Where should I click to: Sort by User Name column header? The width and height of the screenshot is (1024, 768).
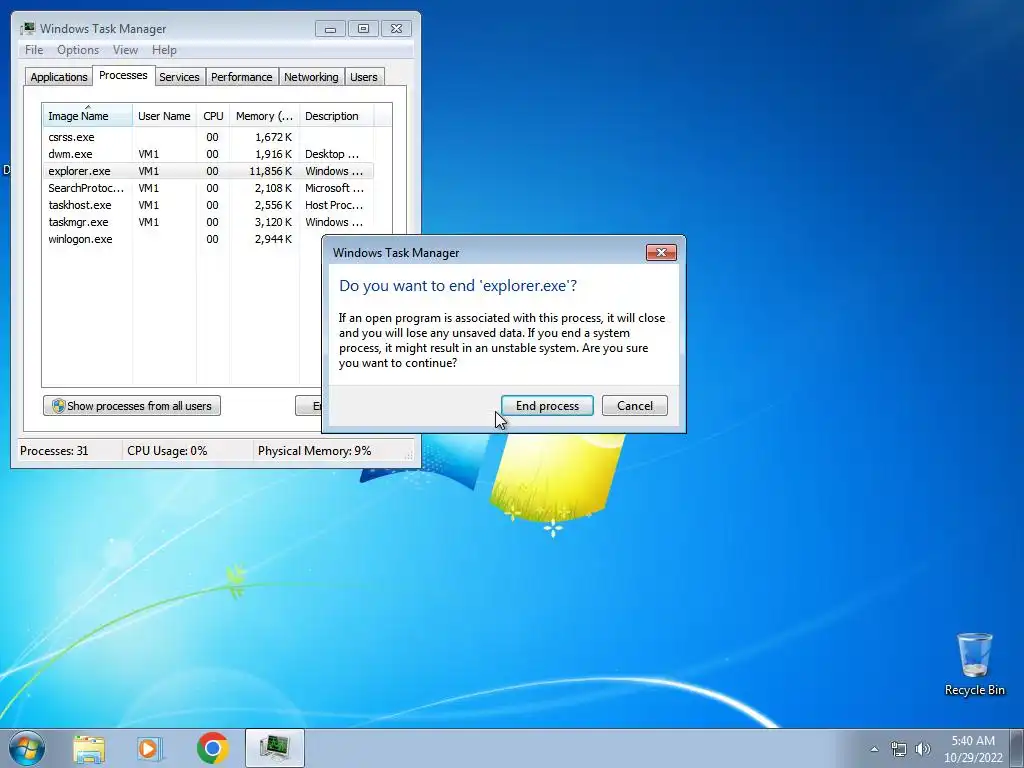164,116
